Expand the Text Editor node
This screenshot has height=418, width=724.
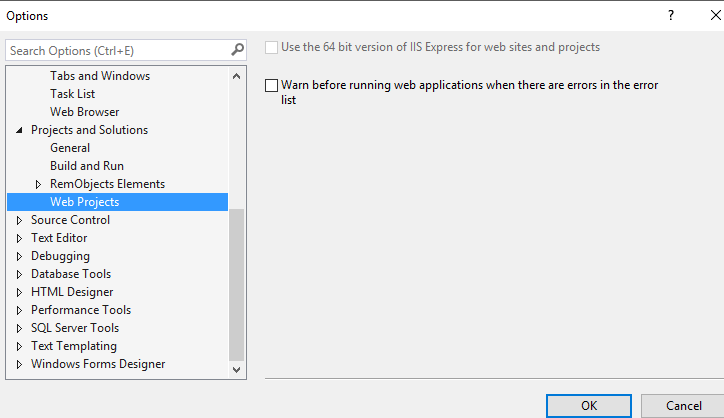click(19, 238)
